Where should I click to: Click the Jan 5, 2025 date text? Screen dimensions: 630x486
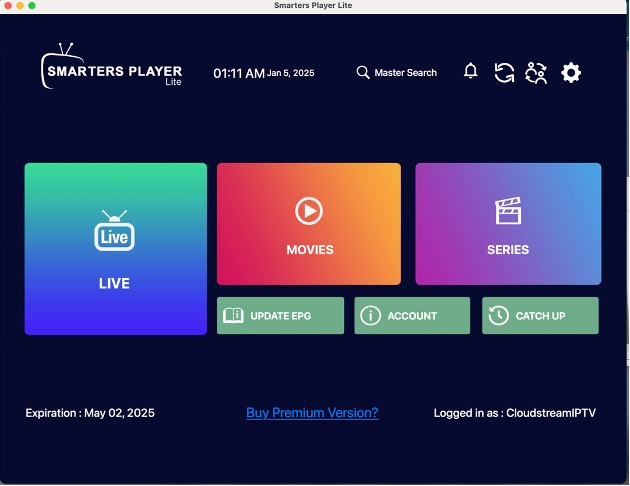coord(290,73)
